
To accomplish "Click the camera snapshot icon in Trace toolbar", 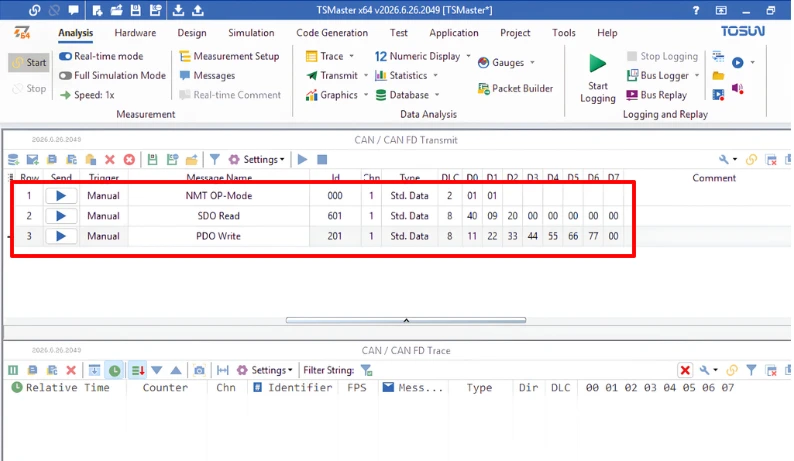I will click(200, 370).
